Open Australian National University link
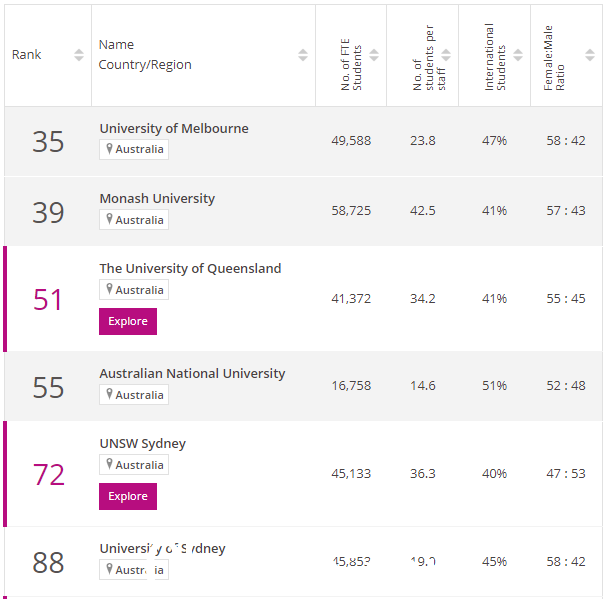The image size is (606, 599). click(192, 373)
